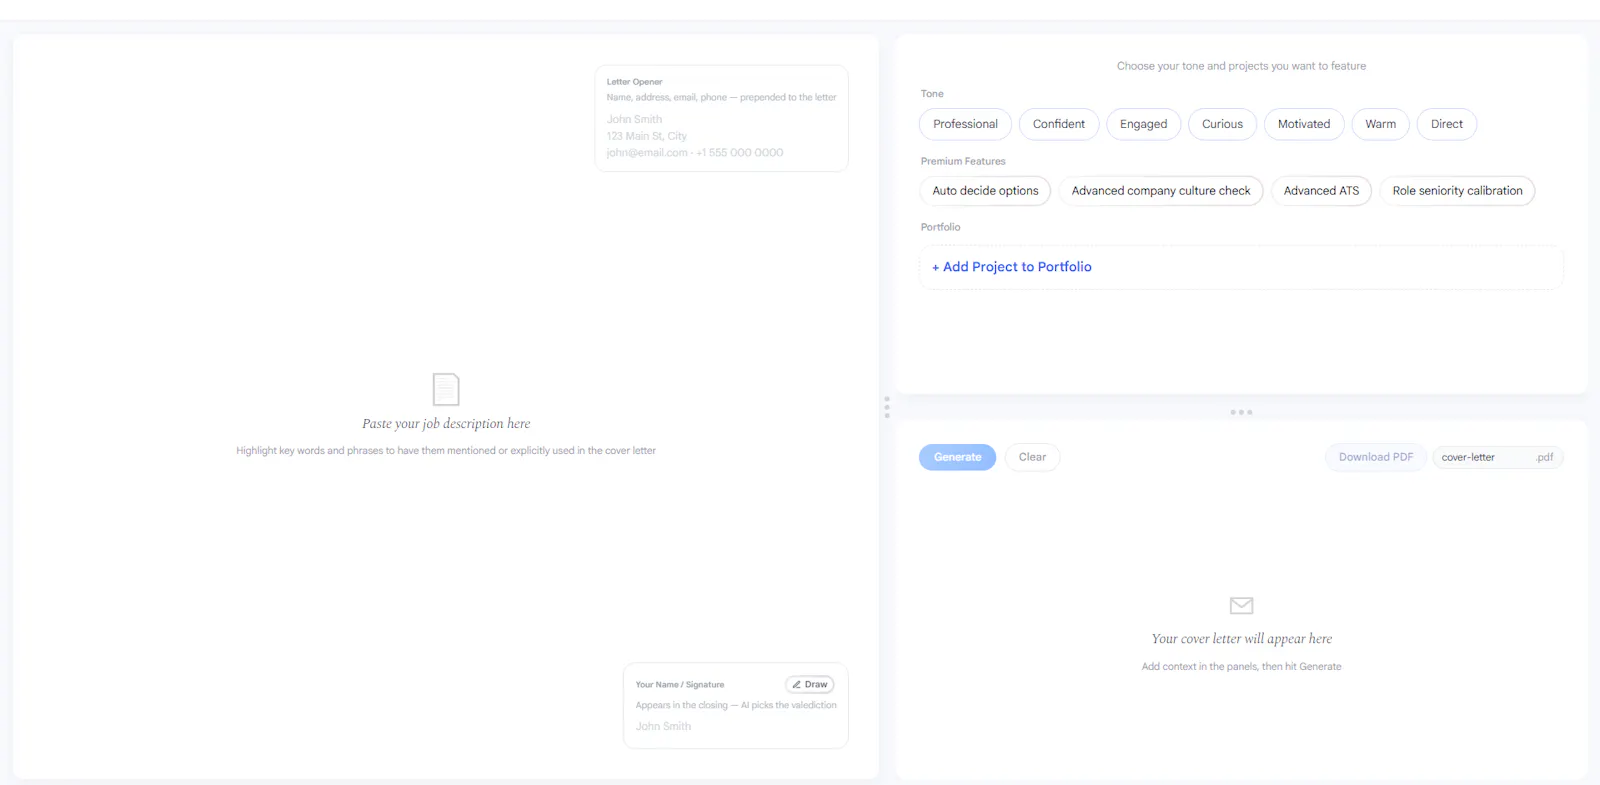
Task: Open the Draw signature button
Action: tap(810, 685)
